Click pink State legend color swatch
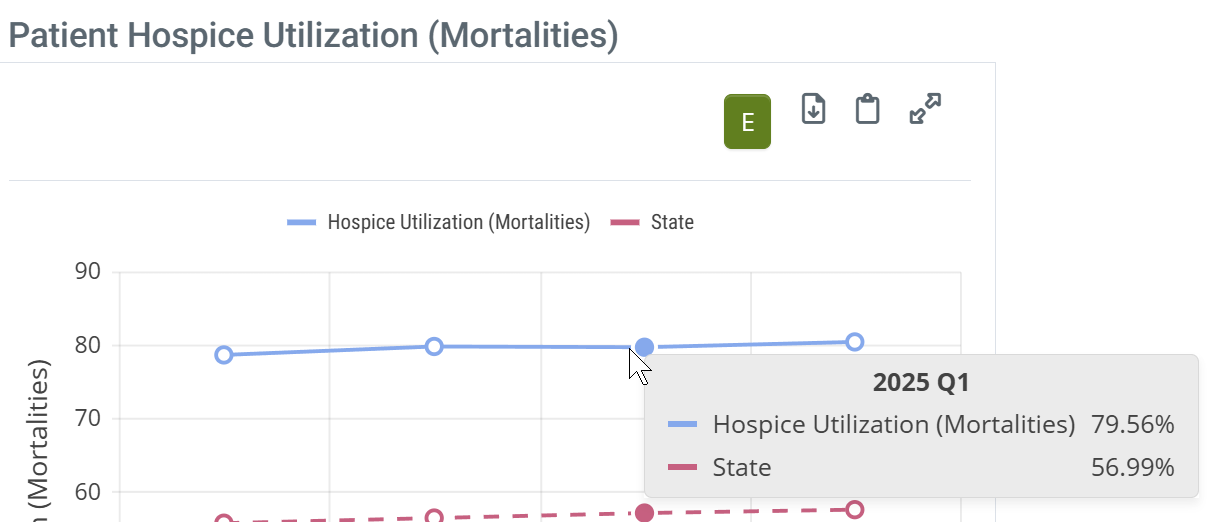1220x522 pixels. pos(625,222)
